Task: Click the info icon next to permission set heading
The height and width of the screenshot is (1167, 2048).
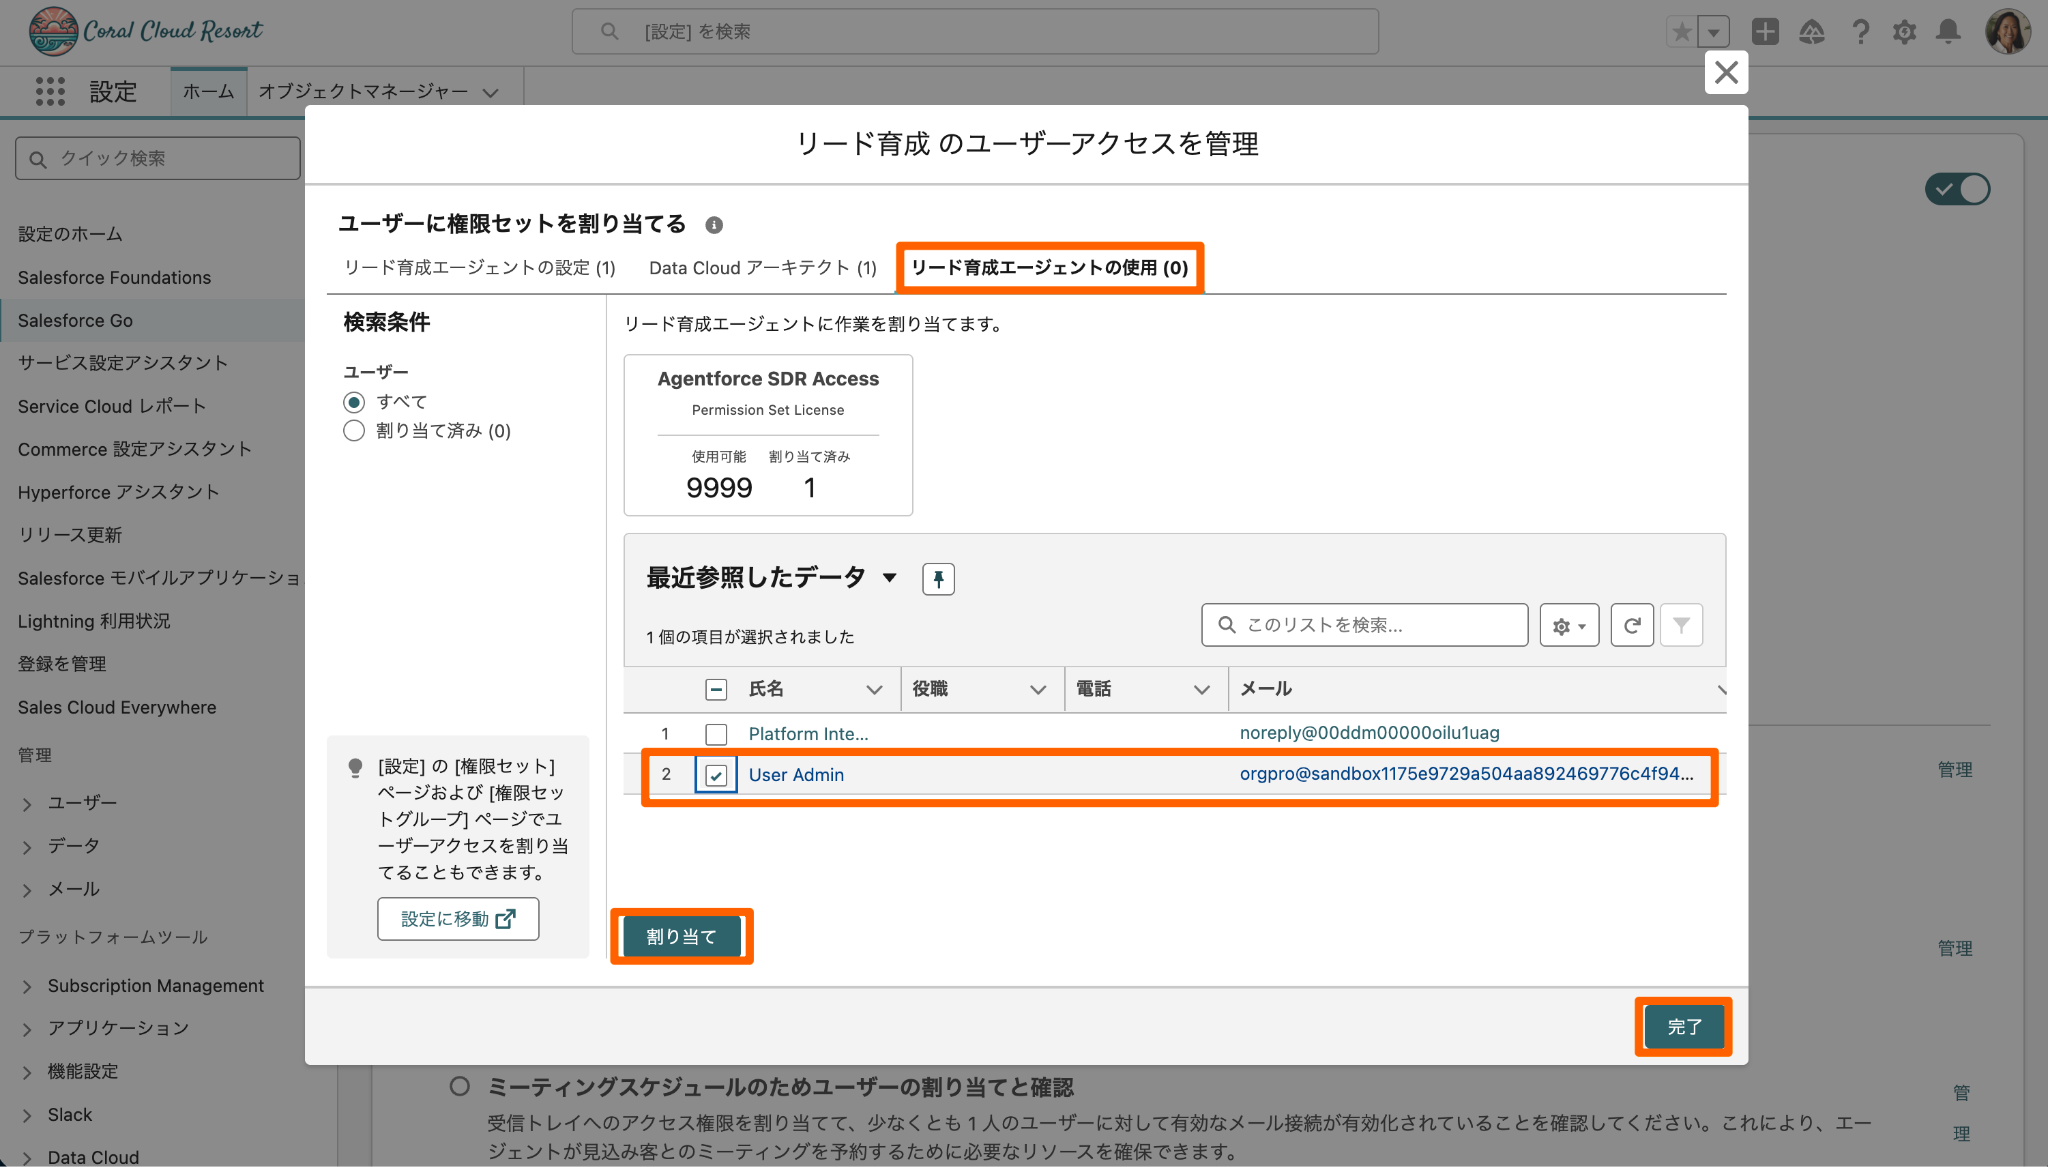Action: [x=713, y=225]
